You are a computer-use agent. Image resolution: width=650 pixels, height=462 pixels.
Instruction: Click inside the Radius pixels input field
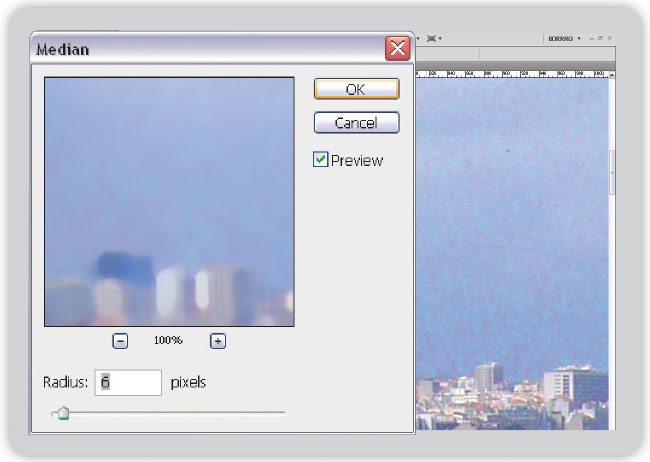tap(128, 382)
